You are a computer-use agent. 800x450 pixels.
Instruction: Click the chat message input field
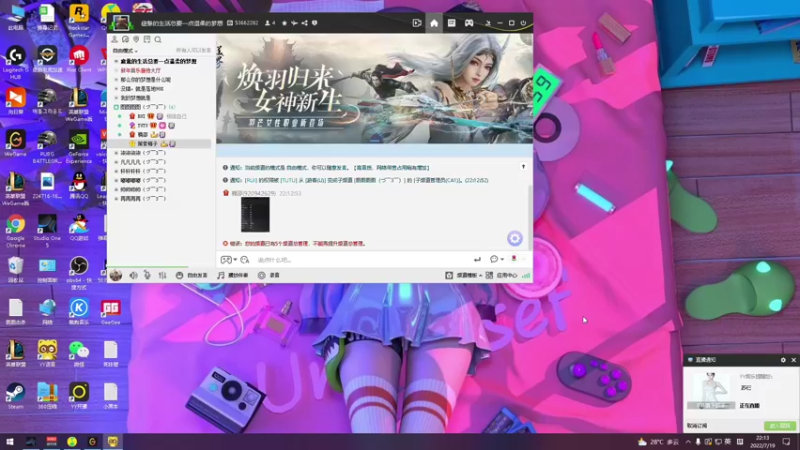point(362,260)
